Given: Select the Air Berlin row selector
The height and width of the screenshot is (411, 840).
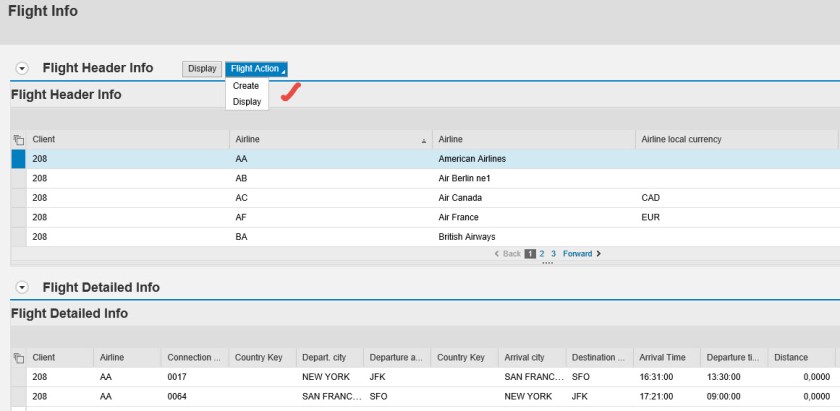Looking at the screenshot, I should pos(18,178).
